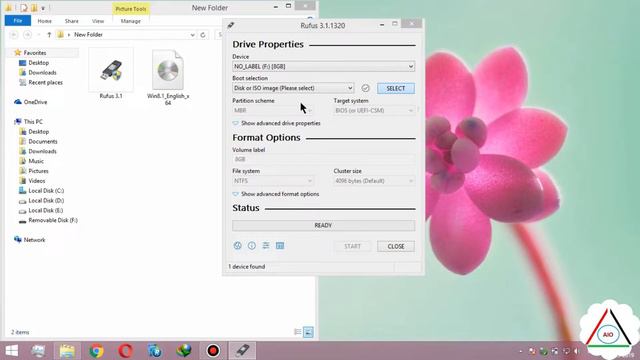Switch Explorer to details view icon
The image size is (640, 360).
point(298,332)
